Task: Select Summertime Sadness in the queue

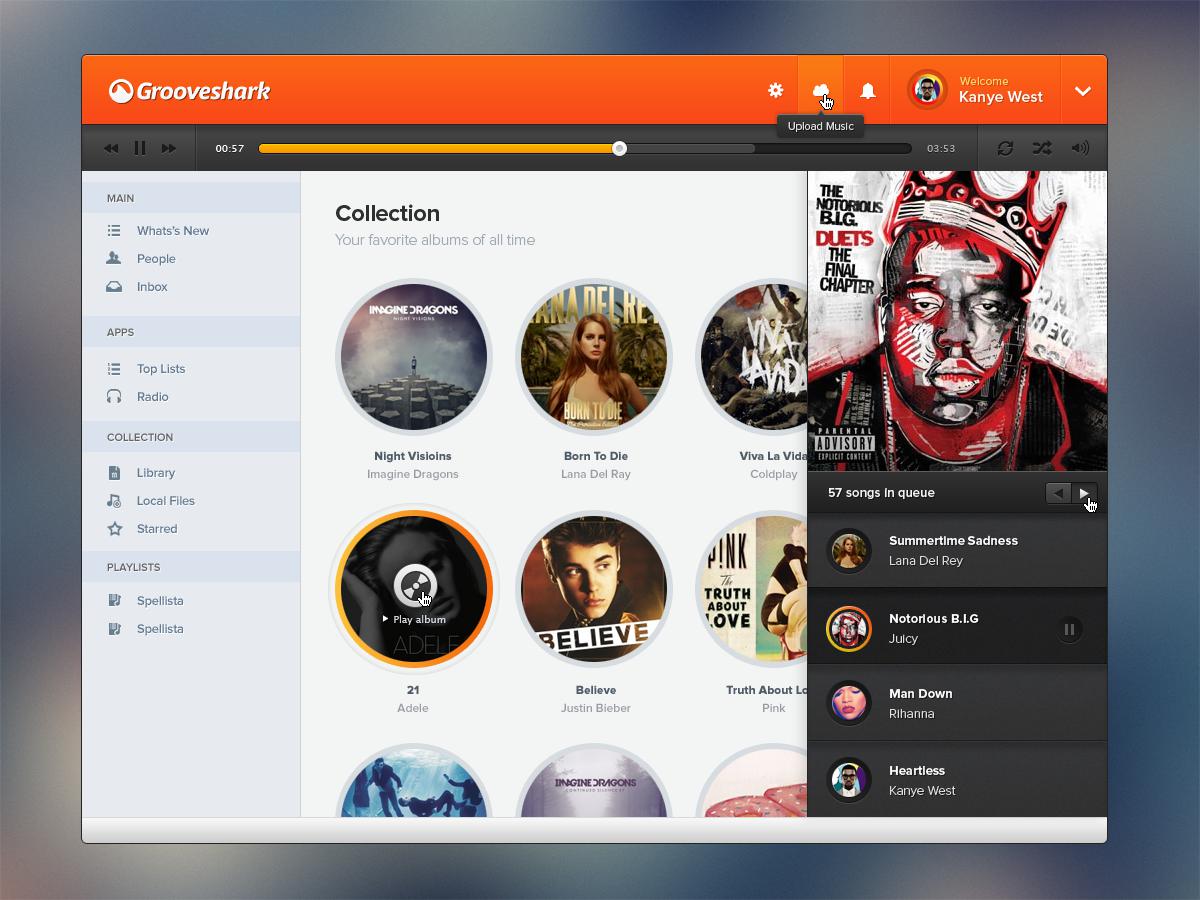Action: tap(952, 550)
